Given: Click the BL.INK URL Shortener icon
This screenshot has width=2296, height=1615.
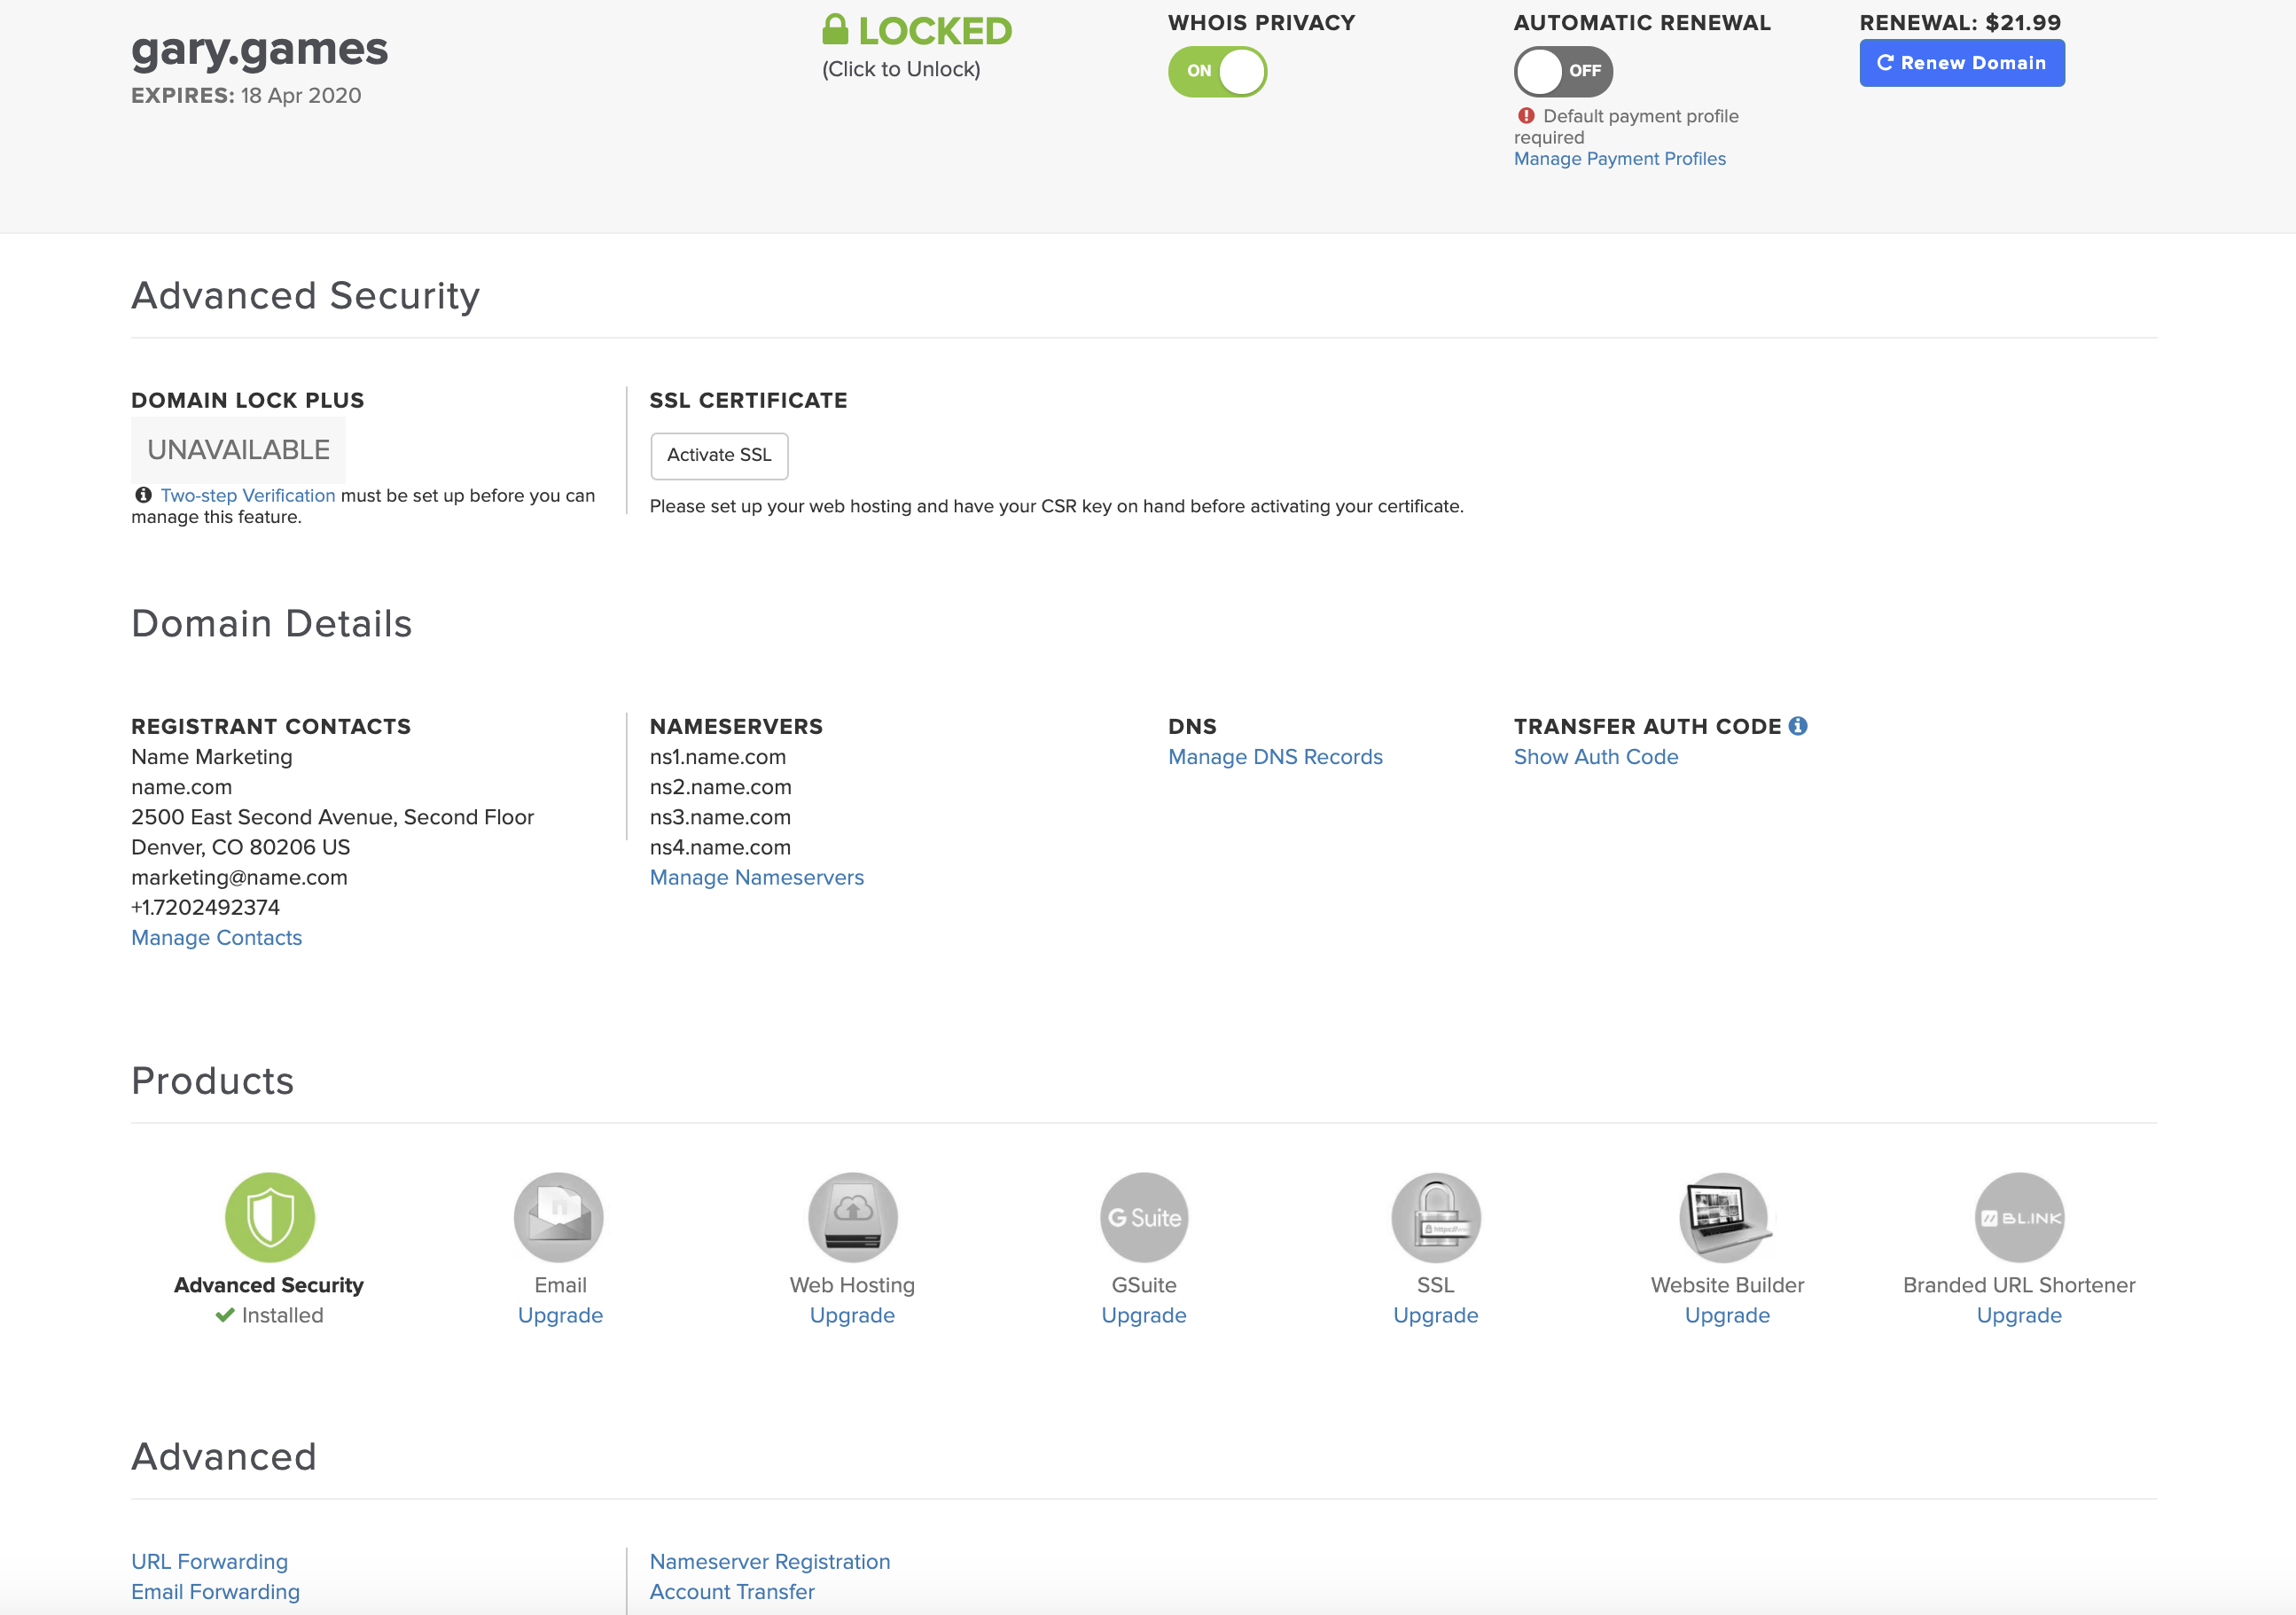Looking at the screenshot, I should (x=2019, y=1217).
